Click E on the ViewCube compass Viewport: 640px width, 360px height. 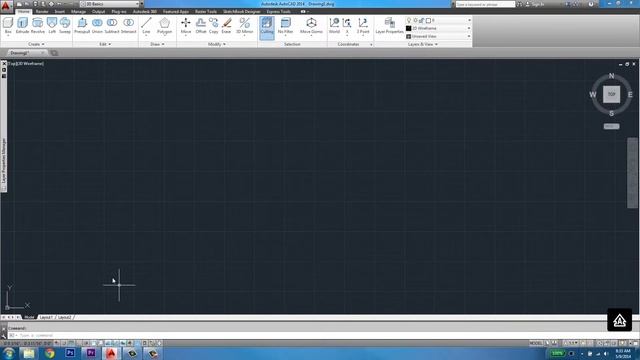(630, 95)
